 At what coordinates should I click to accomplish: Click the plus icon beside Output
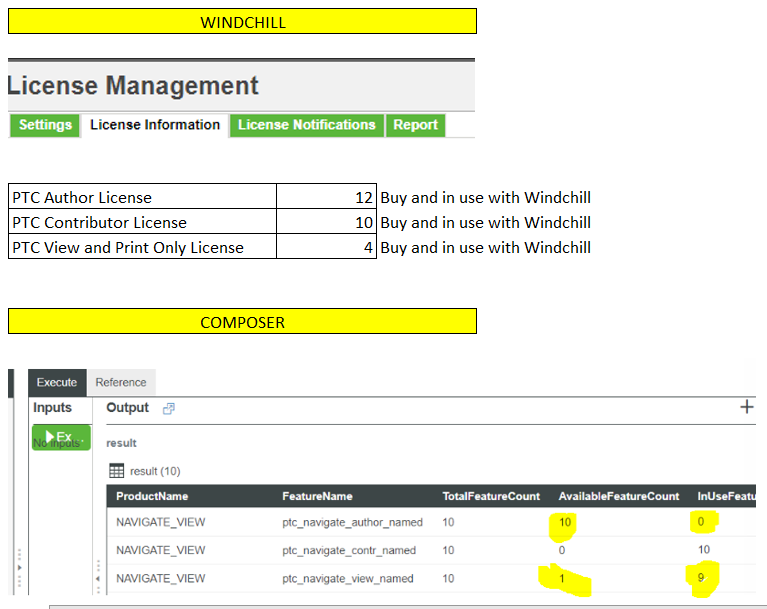pyautogui.click(x=746, y=407)
